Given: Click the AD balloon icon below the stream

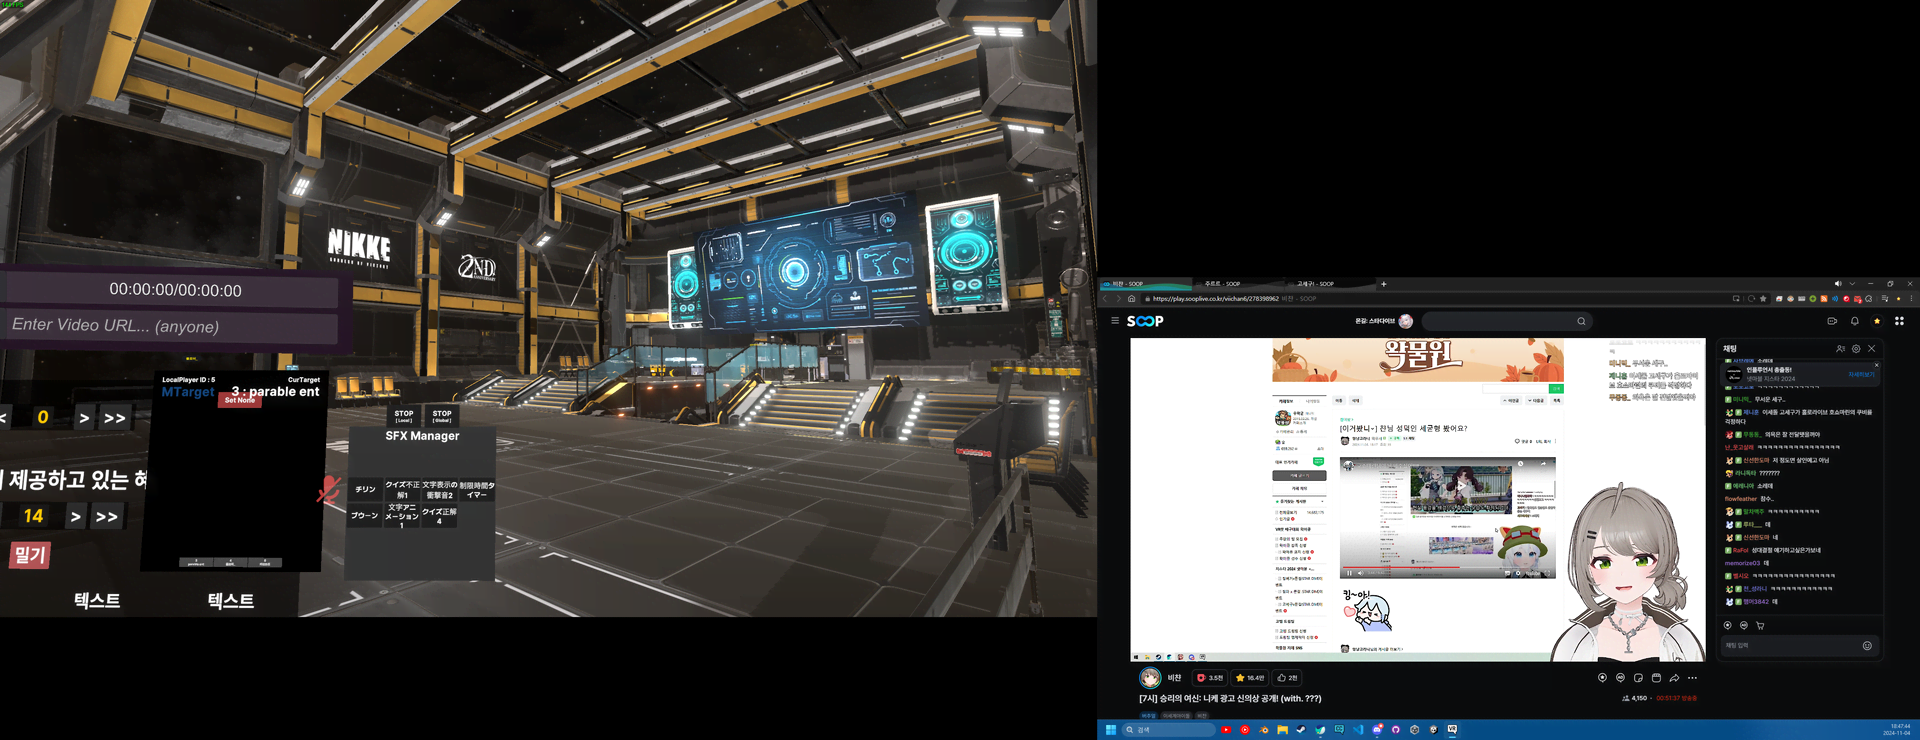Looking at the screenshot, I should click(1620, 678).
